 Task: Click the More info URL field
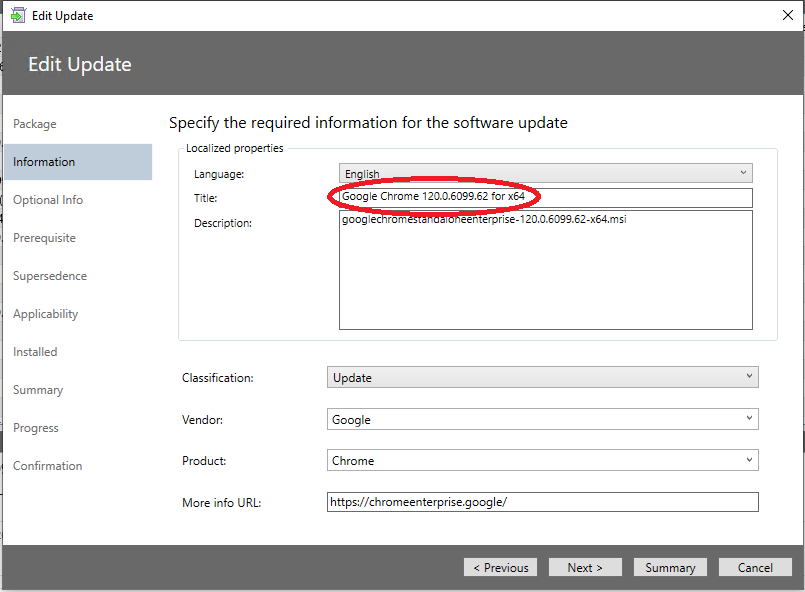point(543,502)
